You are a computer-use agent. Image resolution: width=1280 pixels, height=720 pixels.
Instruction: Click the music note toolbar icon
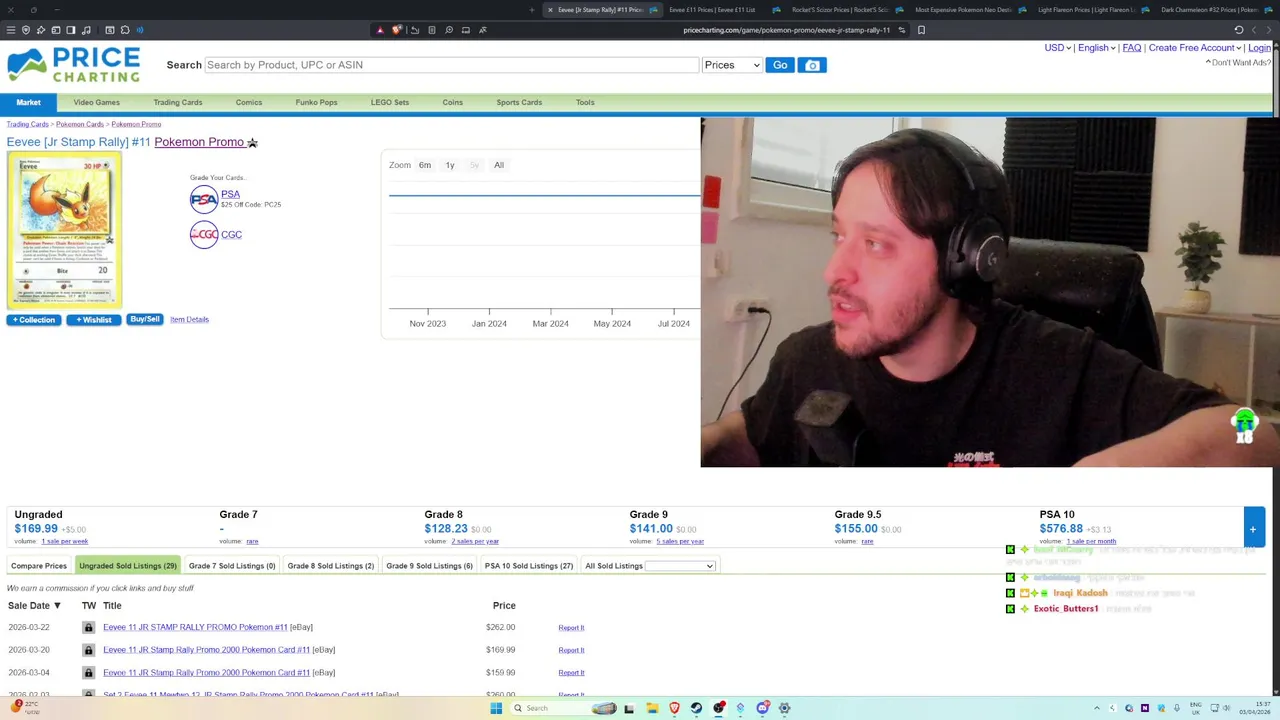(86, 30)
